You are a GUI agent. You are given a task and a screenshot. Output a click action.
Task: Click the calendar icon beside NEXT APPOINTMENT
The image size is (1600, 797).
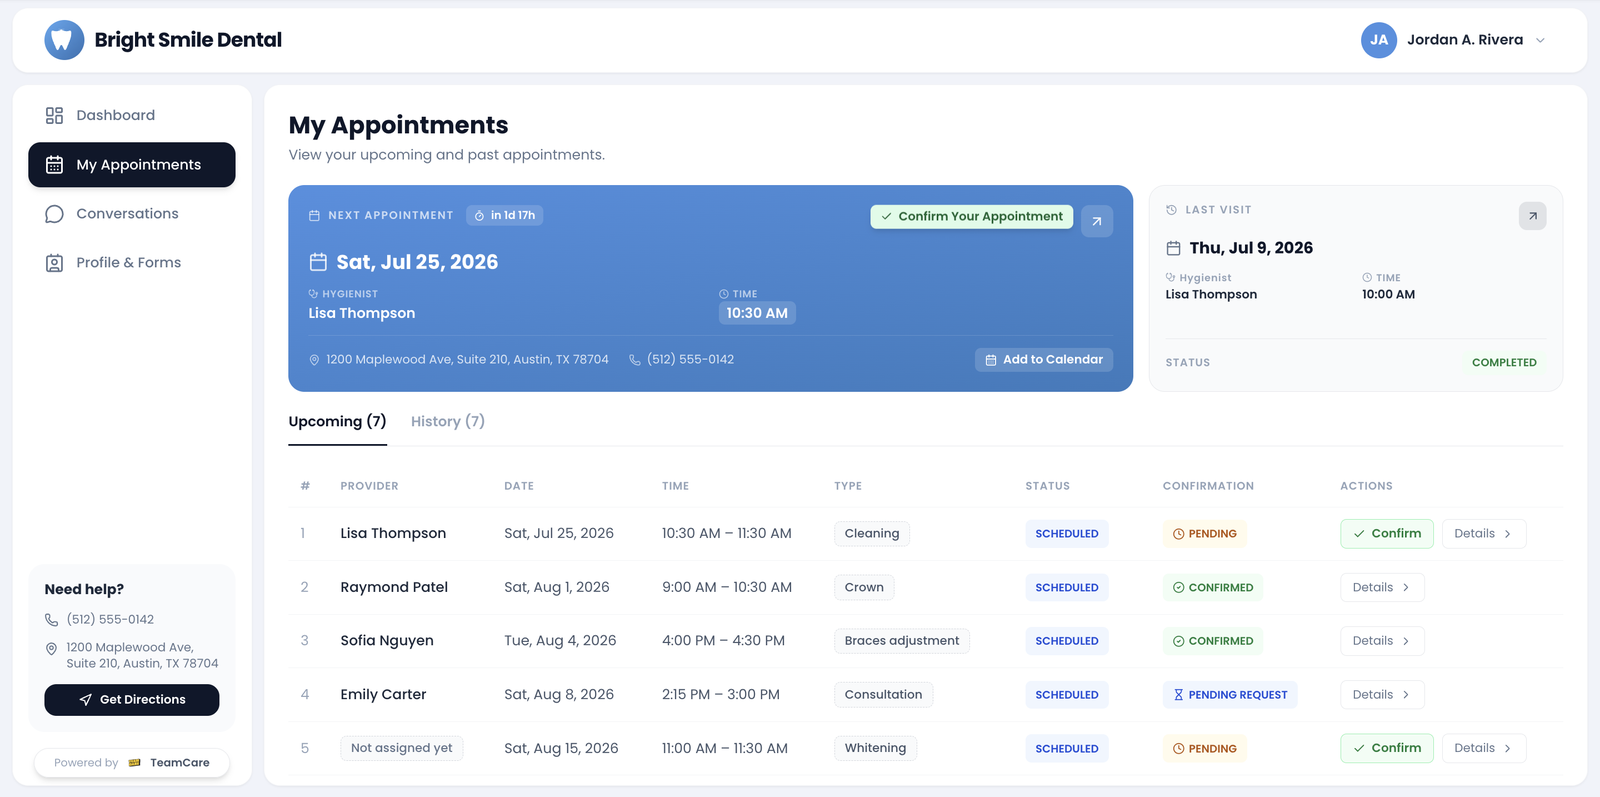click(314, 216)
